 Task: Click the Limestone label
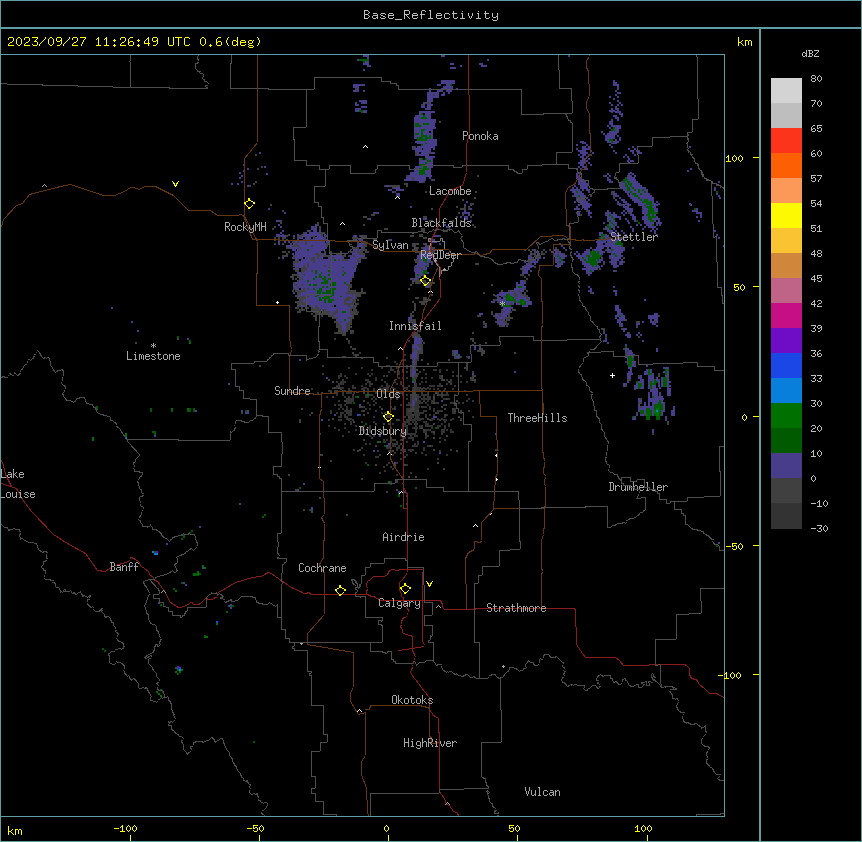click(153, 356)
